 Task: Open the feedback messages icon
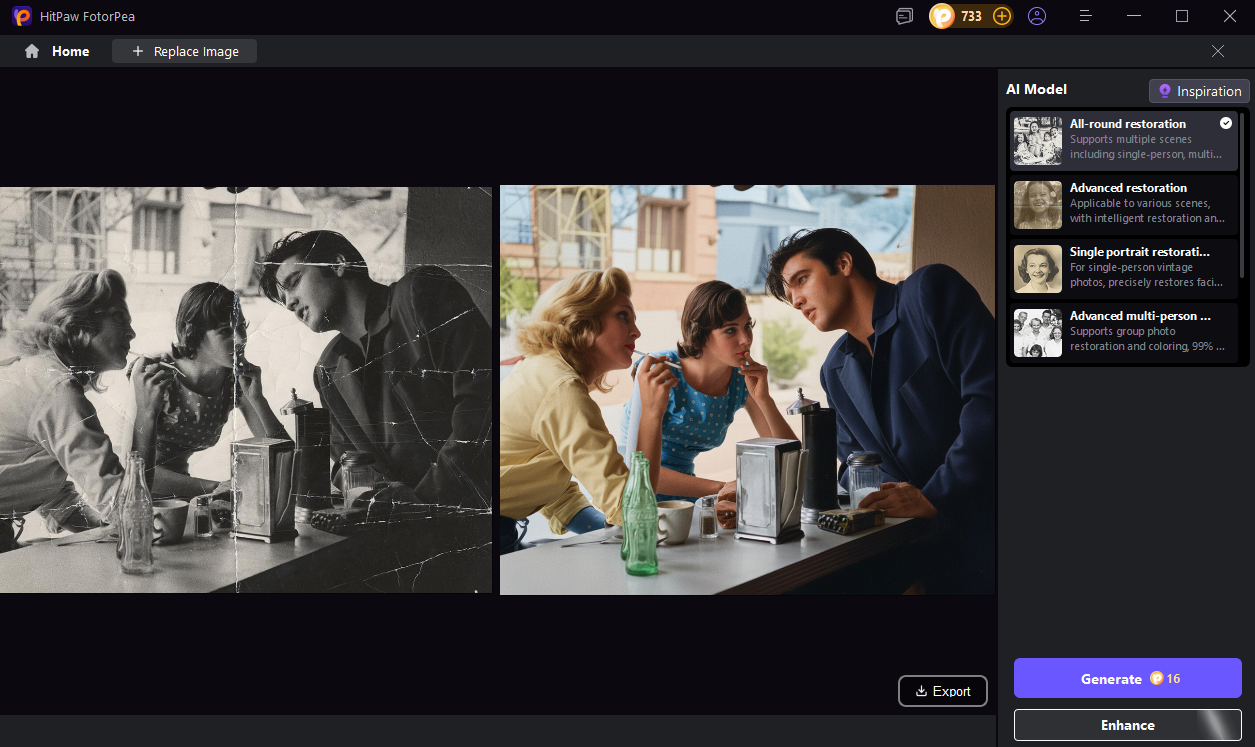point(904,16)
